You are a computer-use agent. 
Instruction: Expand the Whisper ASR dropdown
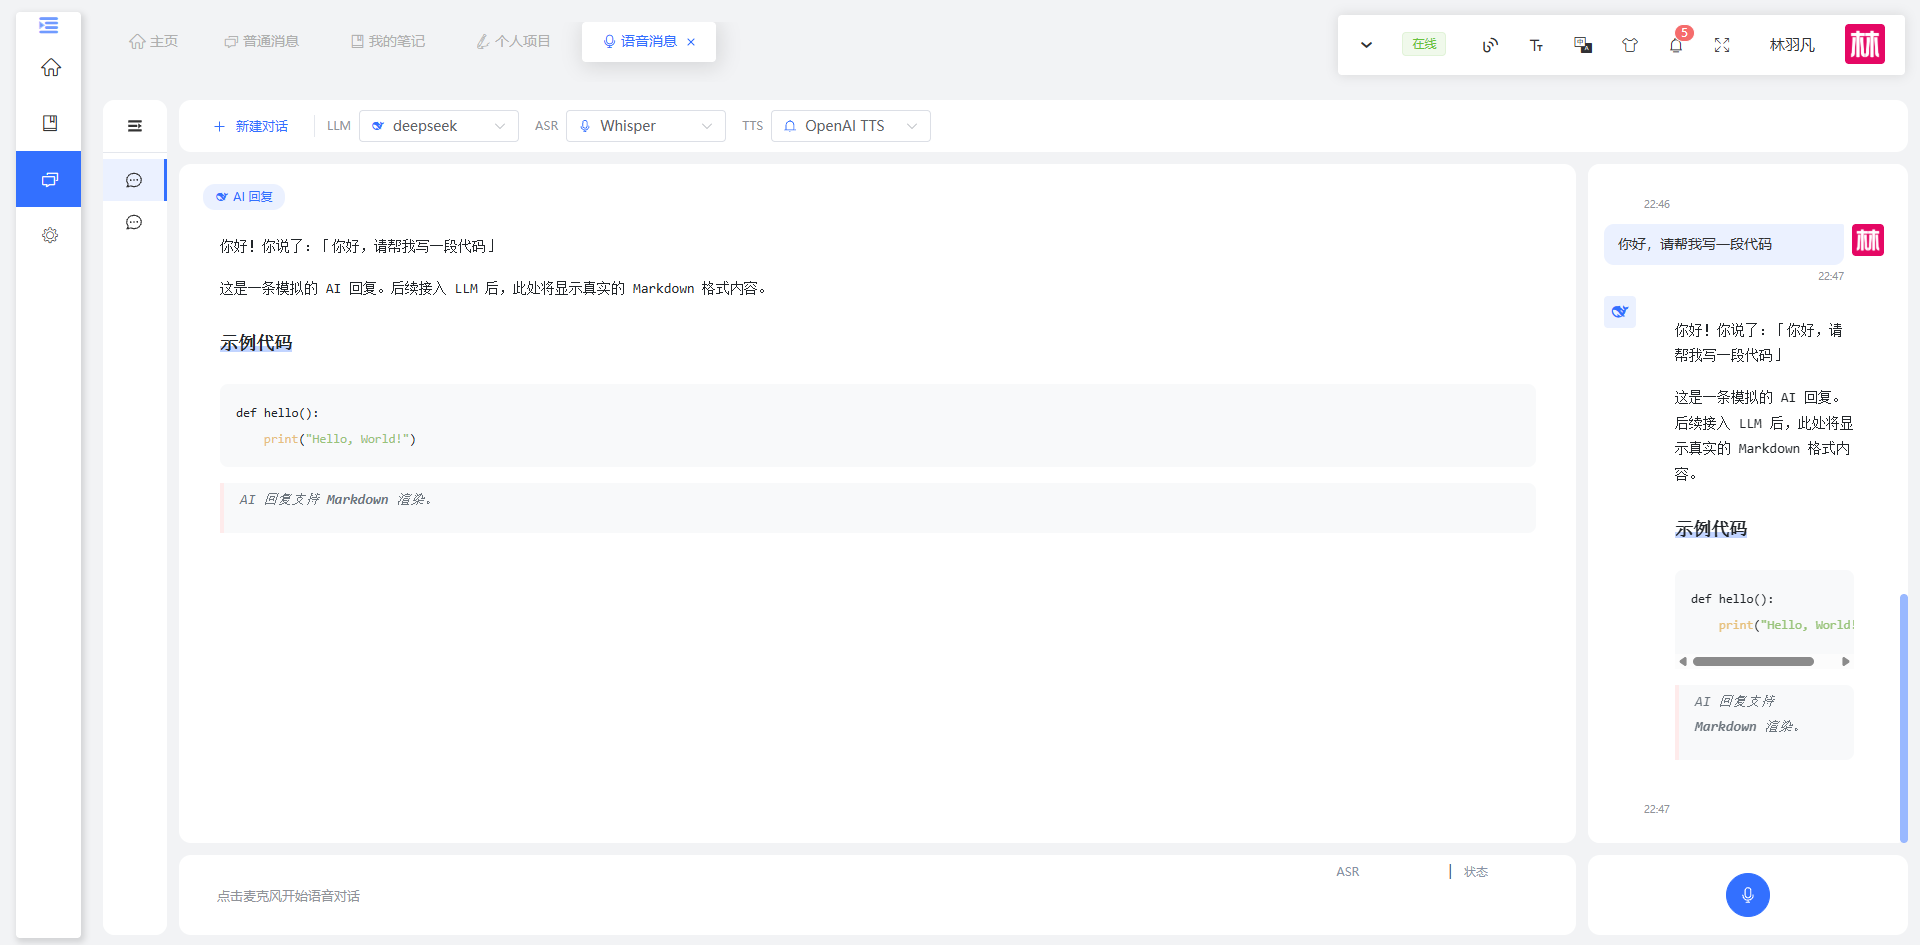tap(646, 126)
